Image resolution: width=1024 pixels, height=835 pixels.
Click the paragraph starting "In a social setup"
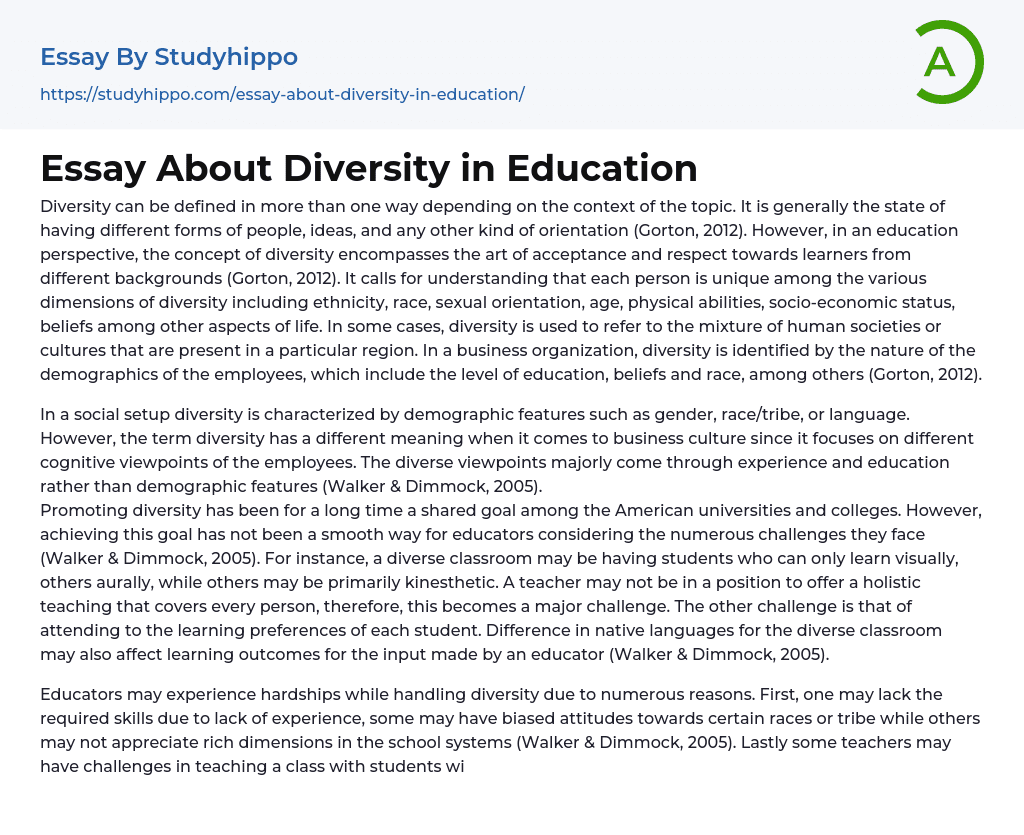[500, 448]
